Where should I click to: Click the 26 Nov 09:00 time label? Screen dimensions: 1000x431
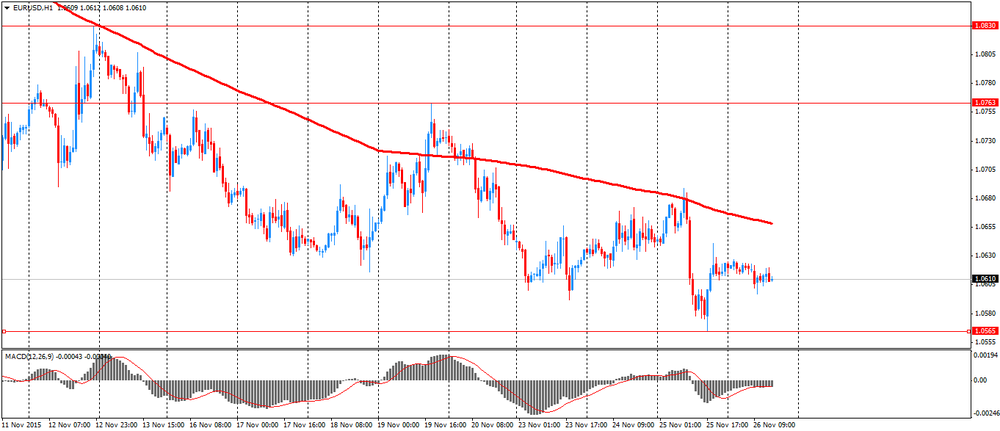click(776, 423)
